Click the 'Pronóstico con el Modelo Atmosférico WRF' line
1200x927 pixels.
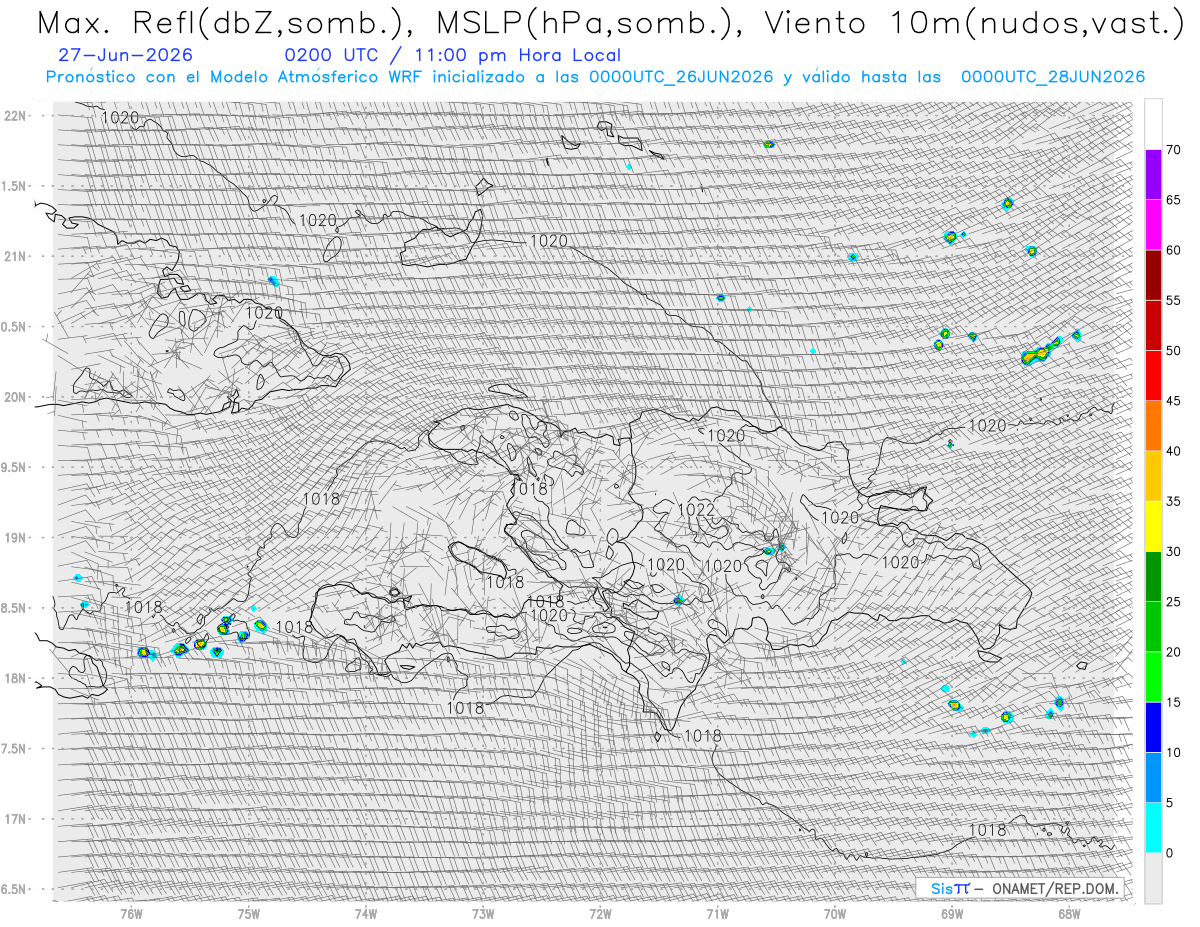tap(595, 77)
